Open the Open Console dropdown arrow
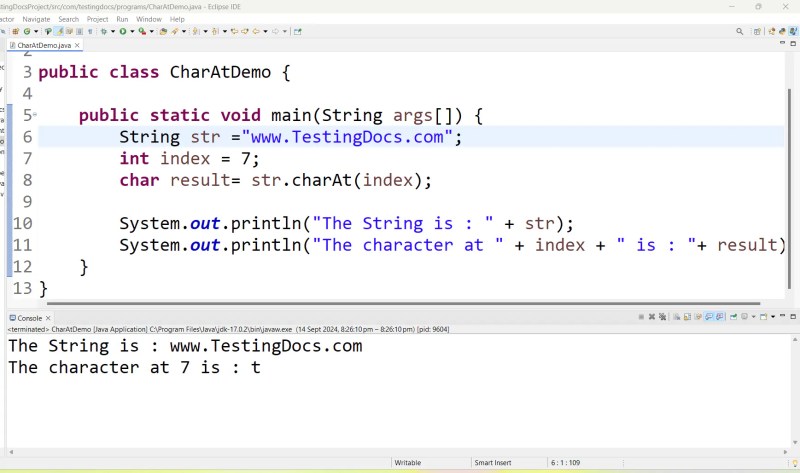Viewport: 800px width, 473px height. pos(773,317)
